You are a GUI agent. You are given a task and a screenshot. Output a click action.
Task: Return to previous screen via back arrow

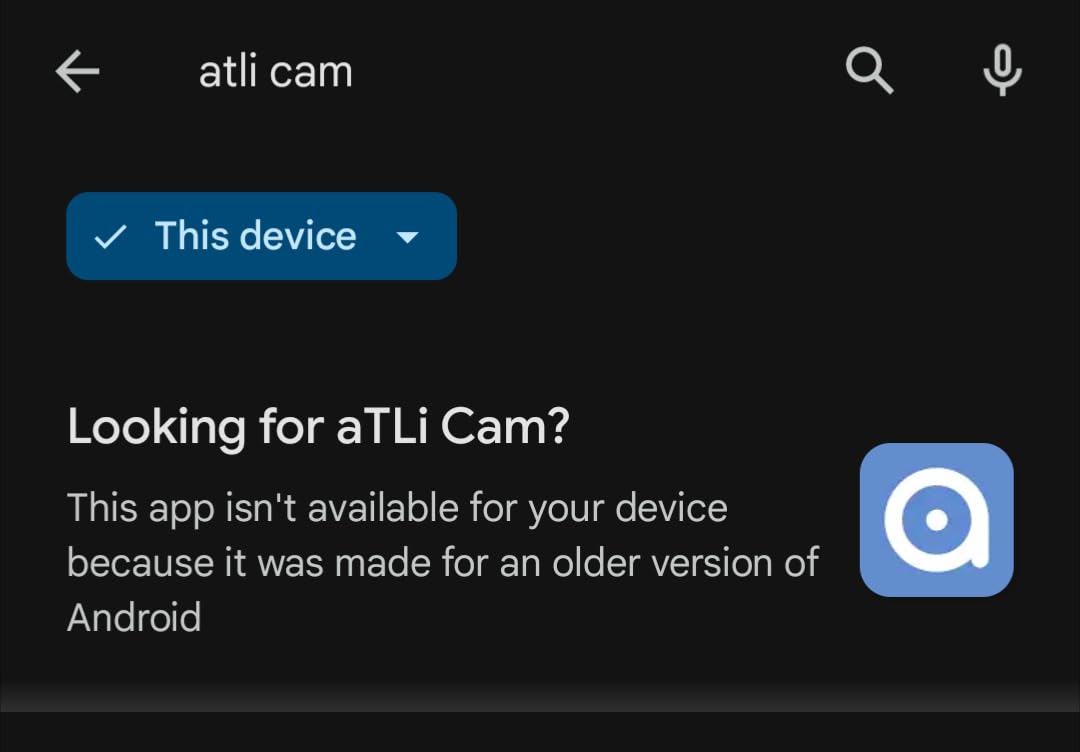[x=77, y=72]
